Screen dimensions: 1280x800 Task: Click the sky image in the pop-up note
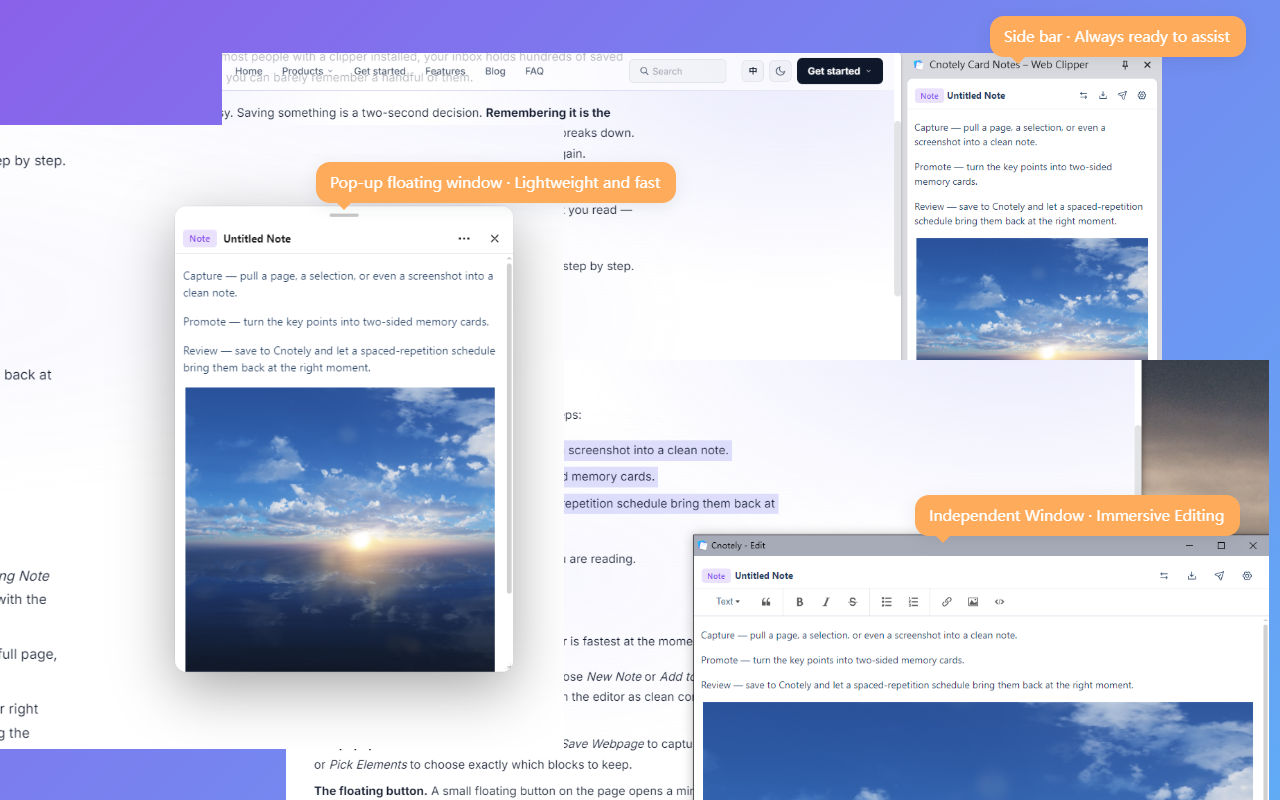340,529
